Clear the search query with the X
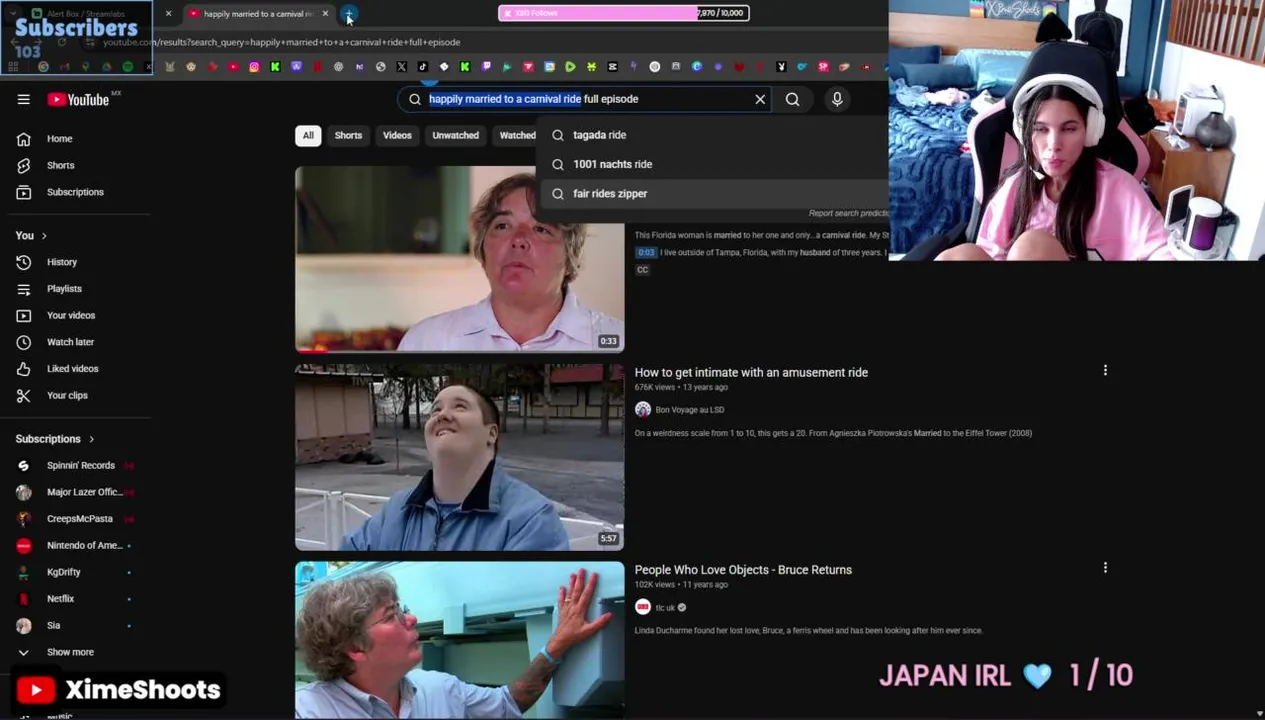Image resolution: width=1265 pixels, height=720 pixels. [x=760, y=99]
